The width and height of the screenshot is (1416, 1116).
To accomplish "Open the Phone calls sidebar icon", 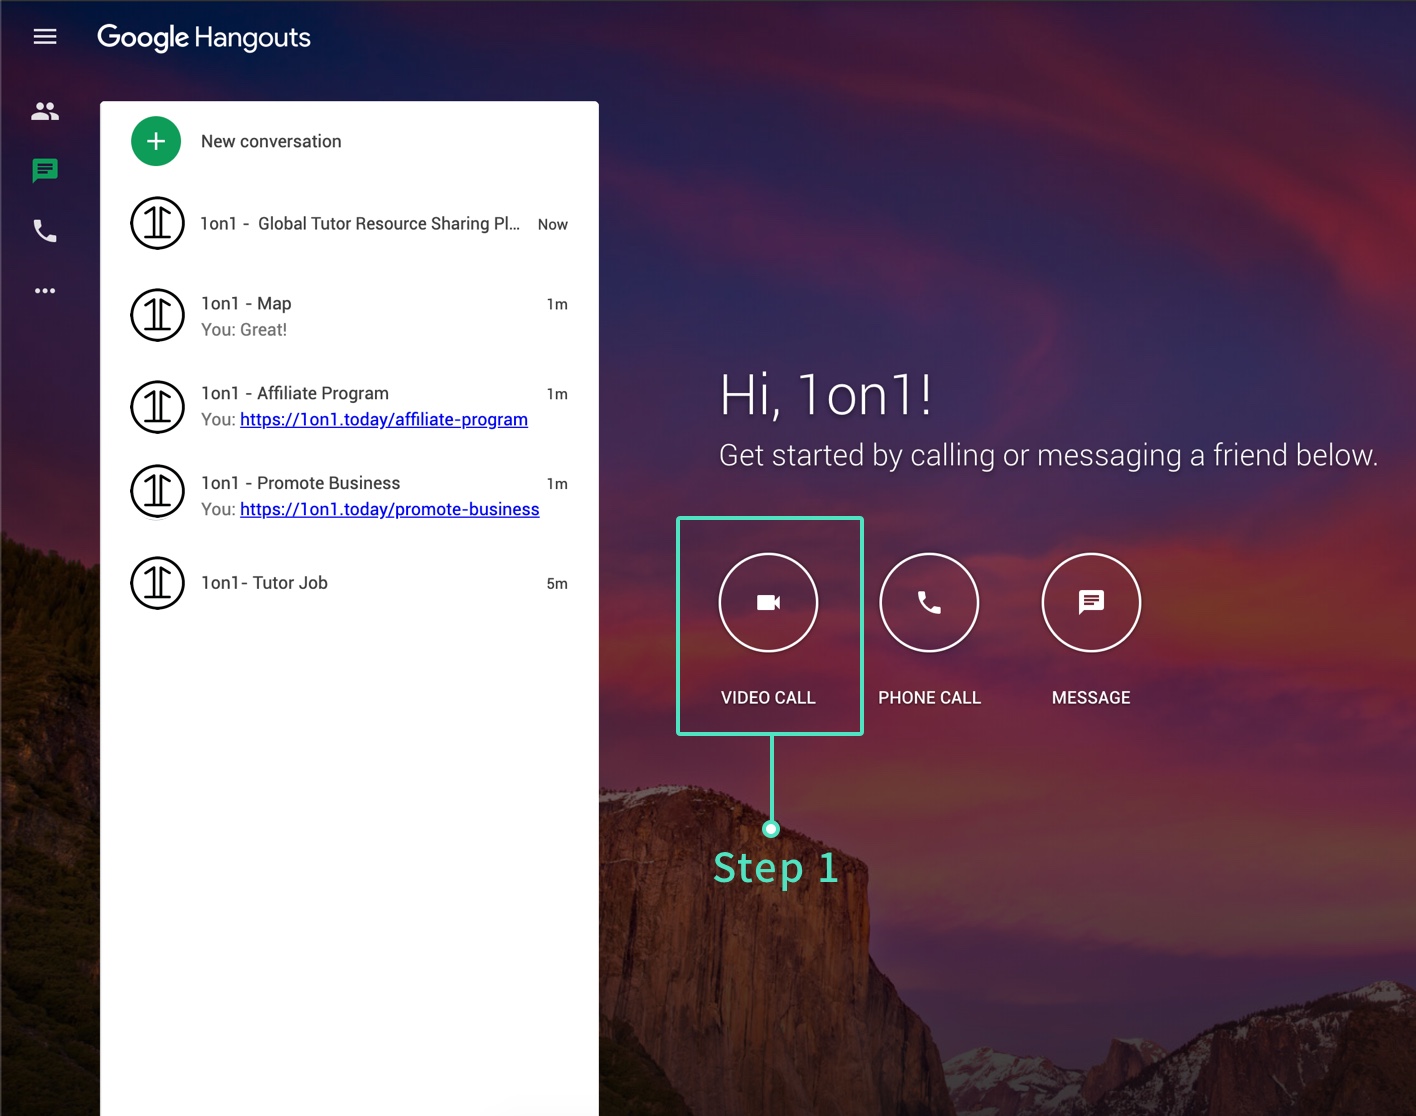I will coord(45,231).
